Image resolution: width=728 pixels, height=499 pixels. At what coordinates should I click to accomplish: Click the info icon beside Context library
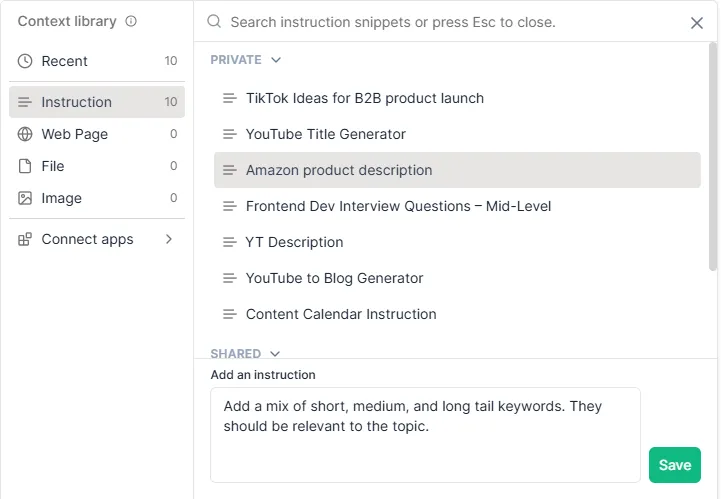click(131, 21)
